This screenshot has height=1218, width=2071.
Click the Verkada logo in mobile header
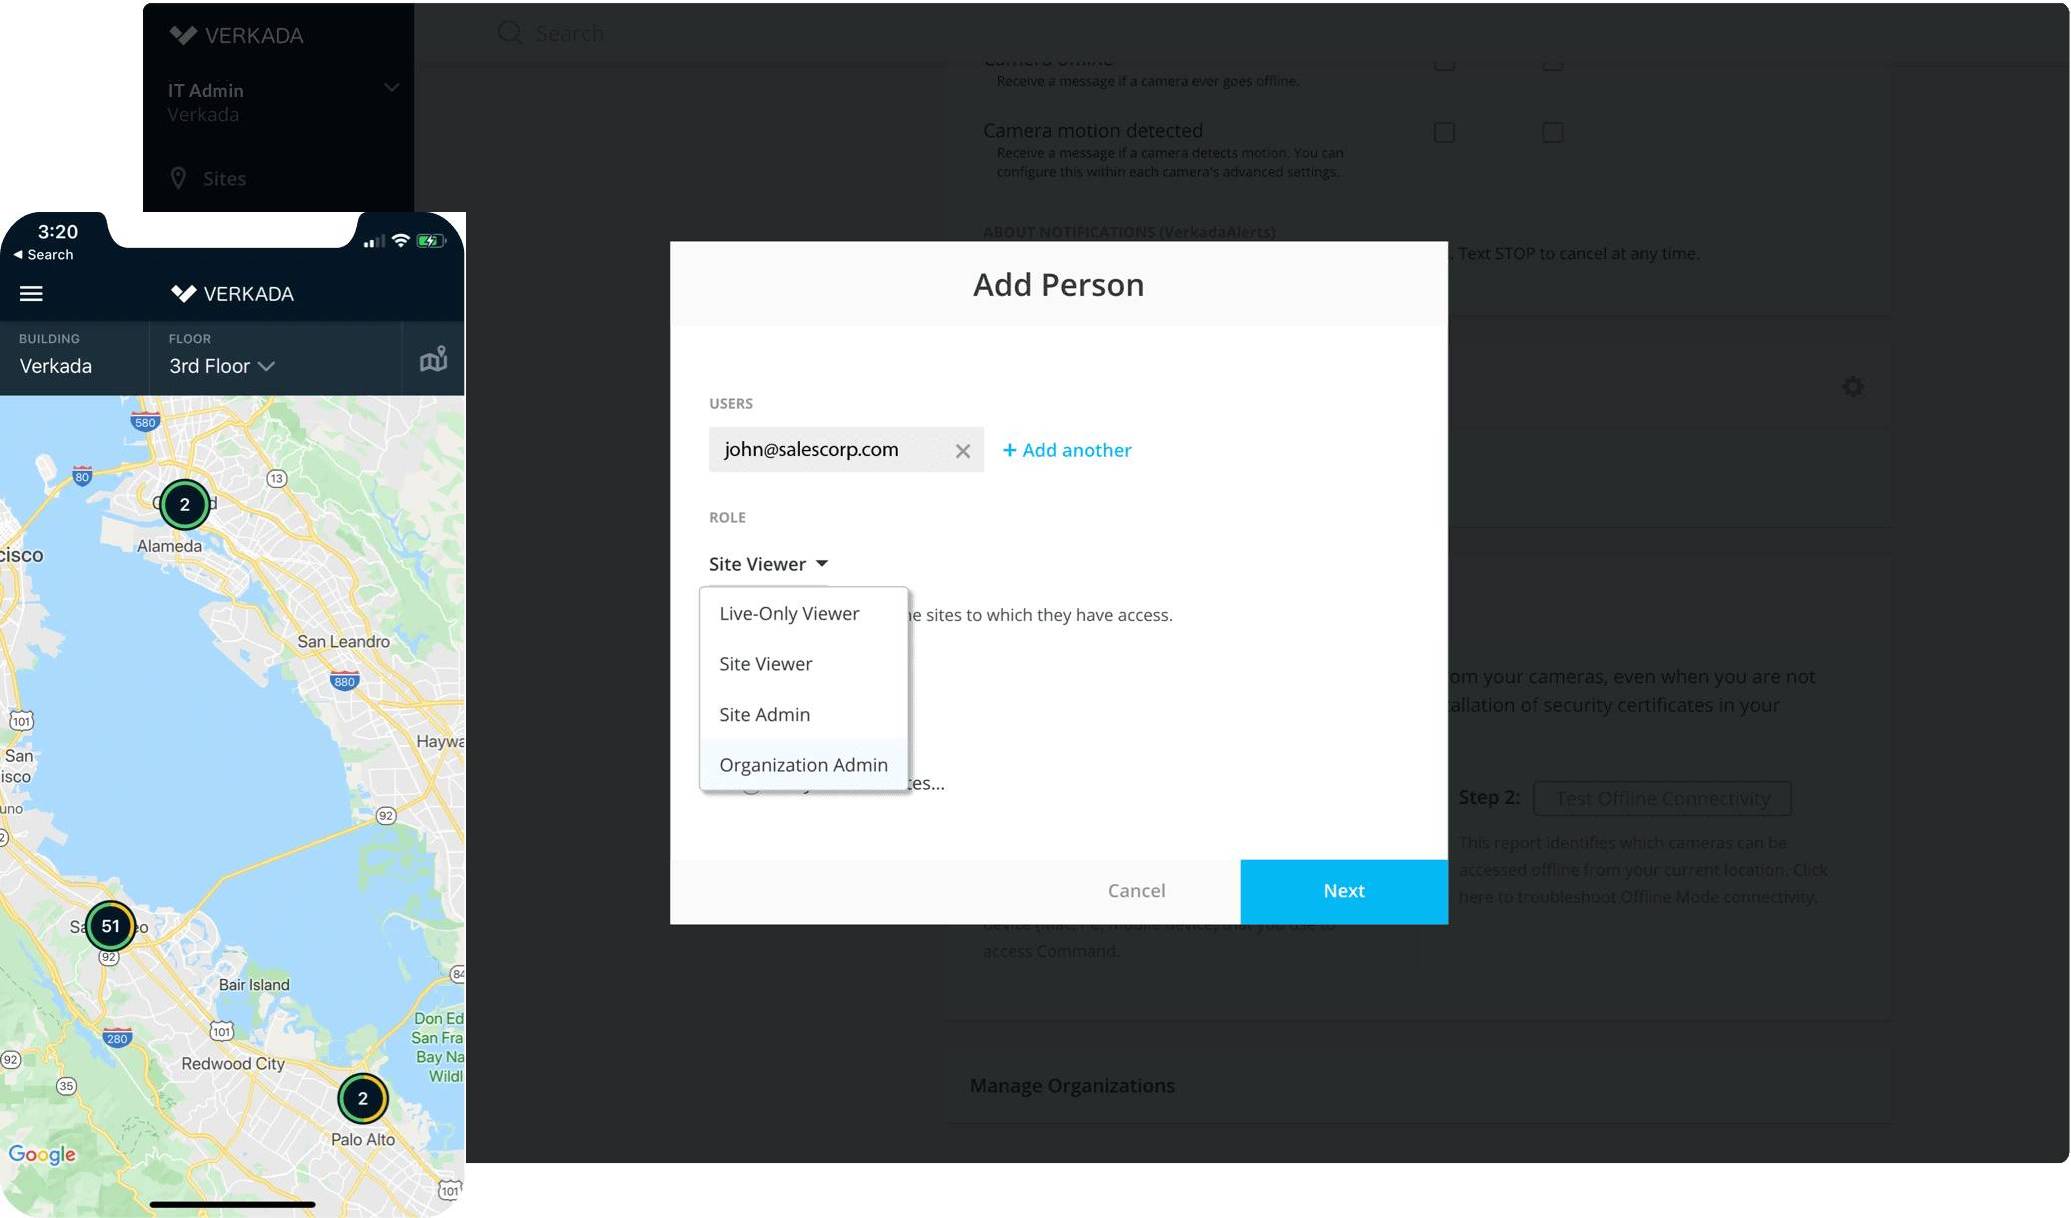pos(232,294)
